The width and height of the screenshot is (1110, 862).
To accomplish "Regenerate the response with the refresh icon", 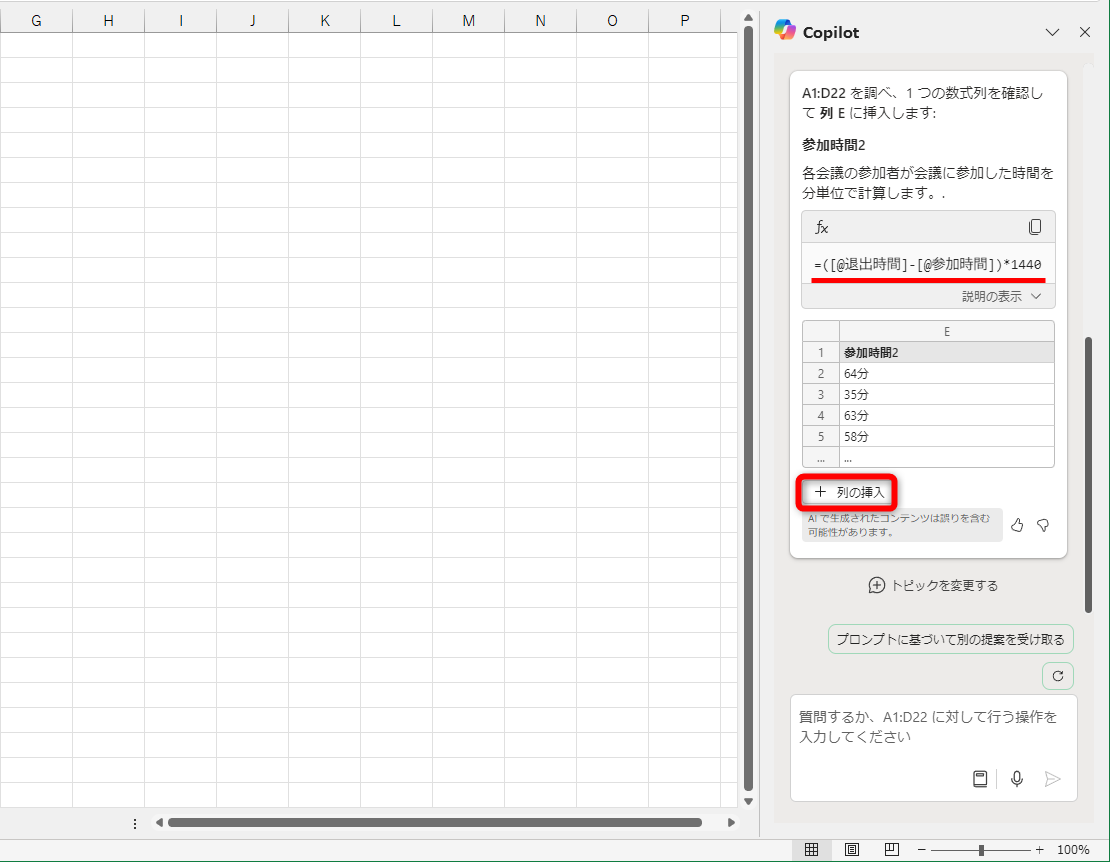I will [x=1057, y=675].
